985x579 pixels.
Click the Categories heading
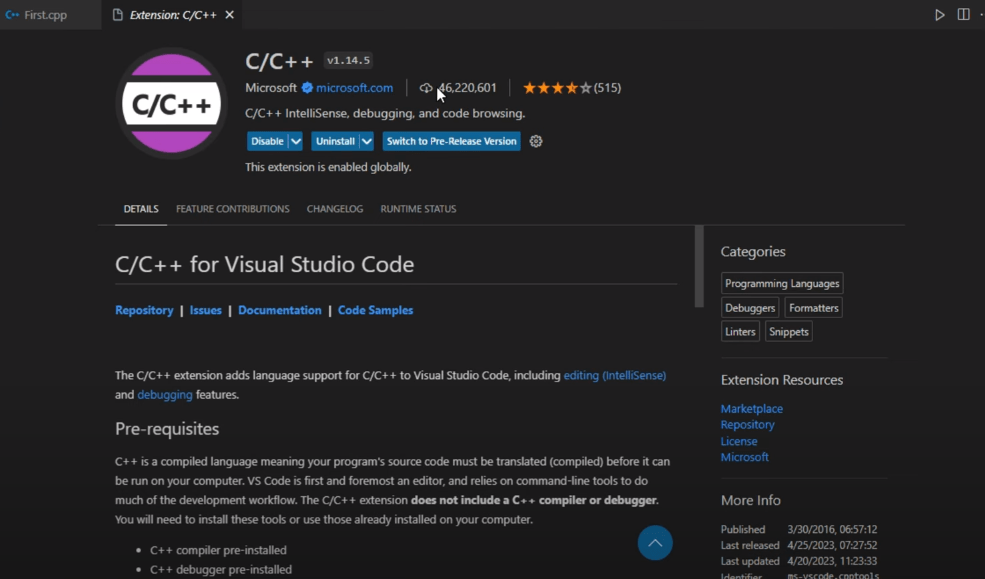pyautogui.click(x=753, y=252)
